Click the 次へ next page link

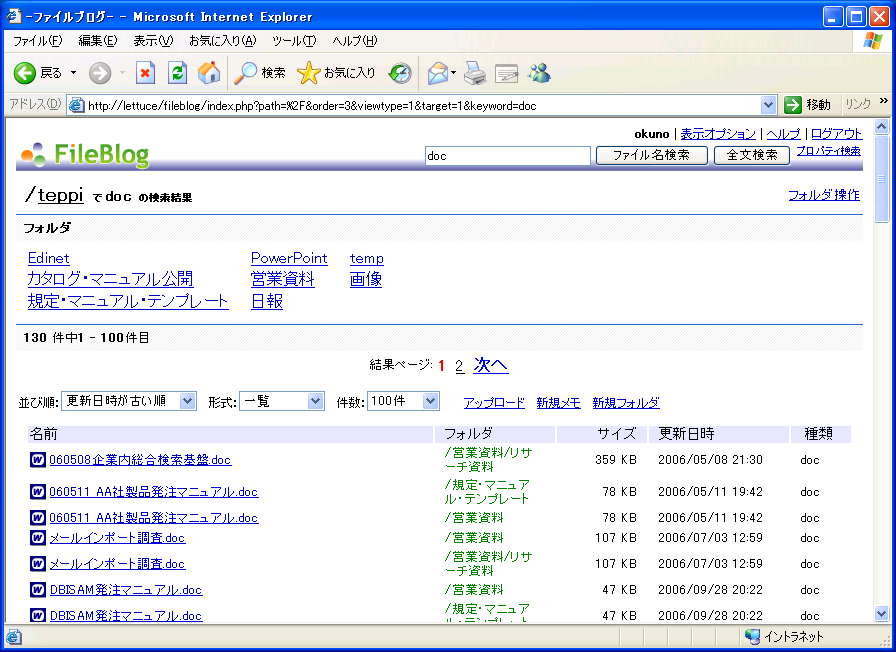491,365
